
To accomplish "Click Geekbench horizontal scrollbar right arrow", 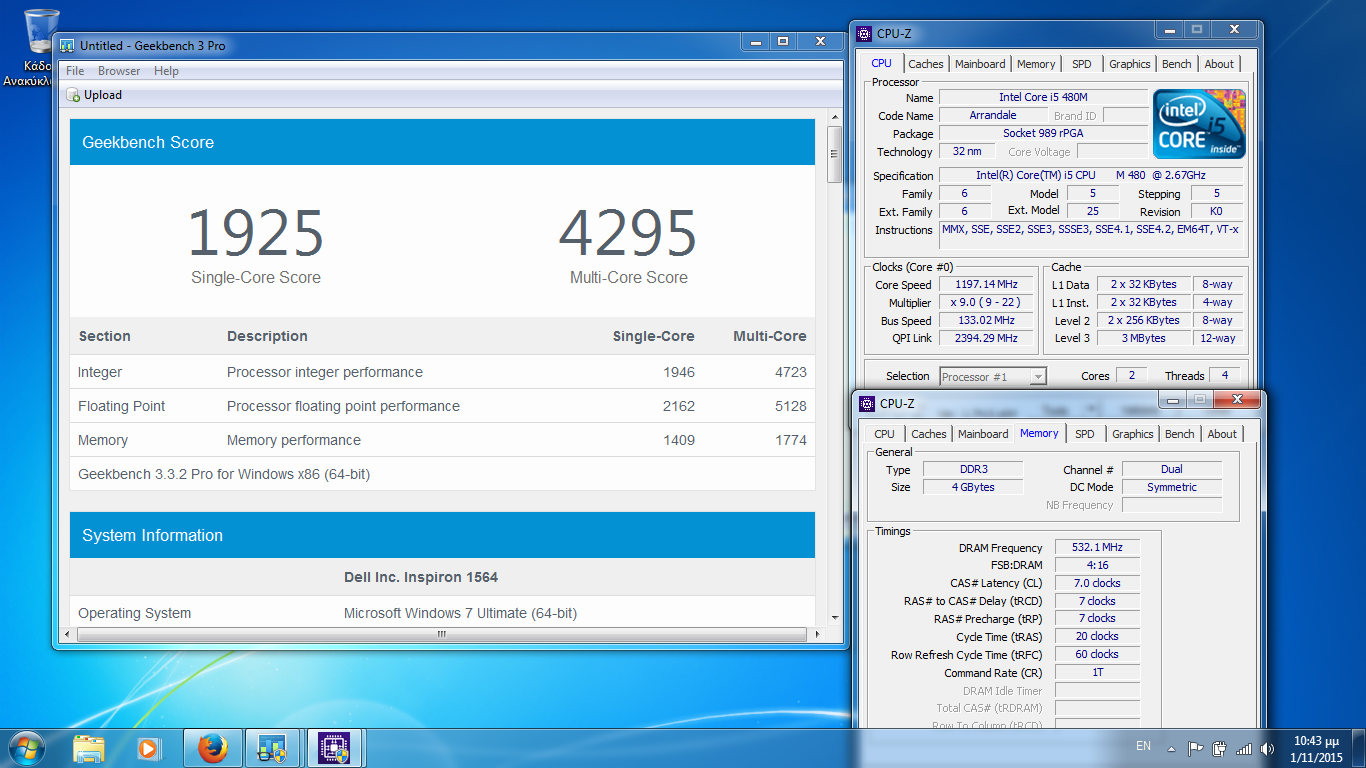I will pyautogui.click(x=816, y=634).
